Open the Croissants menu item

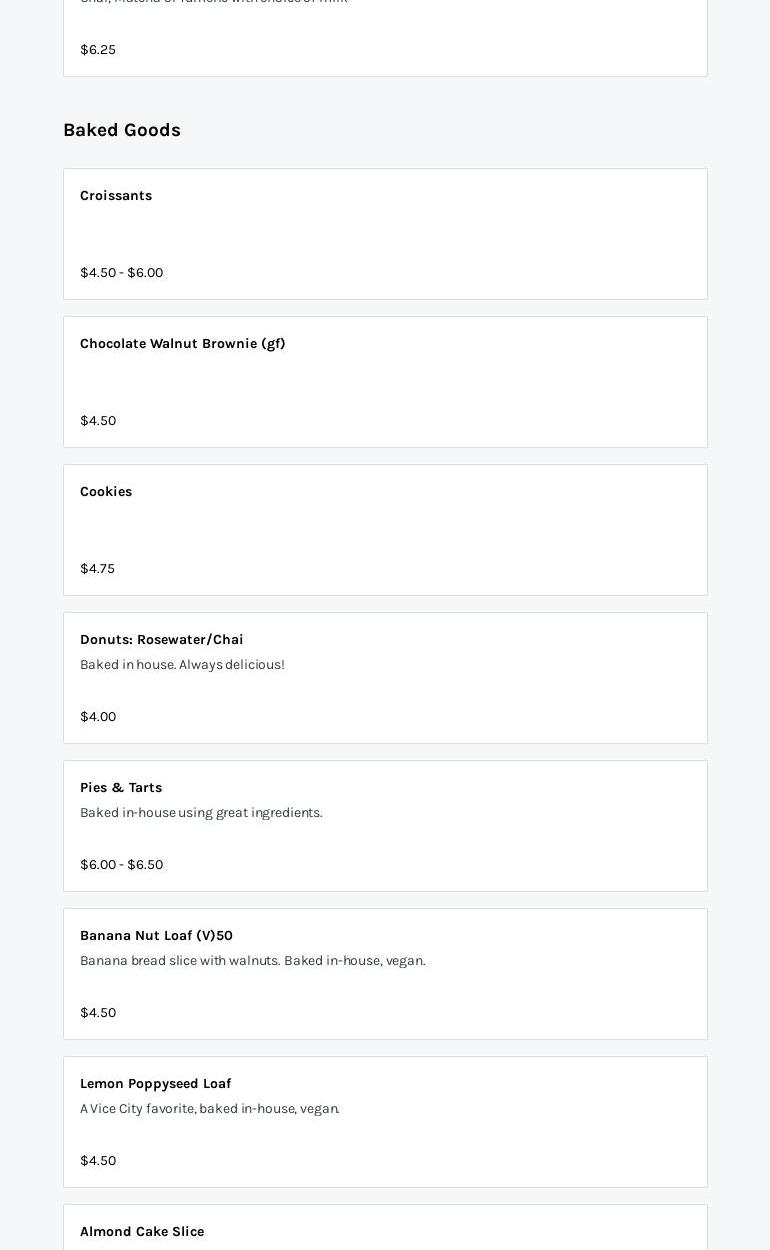pyautogui.click(x=385, y=234)
